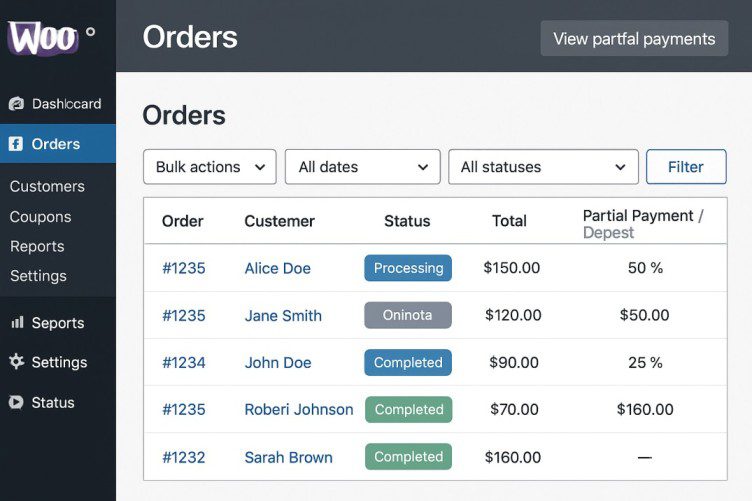This screenshot has height=501, width=752.
Task: Click the Orders sidebar icon
Action: click(x=16, y=144)
